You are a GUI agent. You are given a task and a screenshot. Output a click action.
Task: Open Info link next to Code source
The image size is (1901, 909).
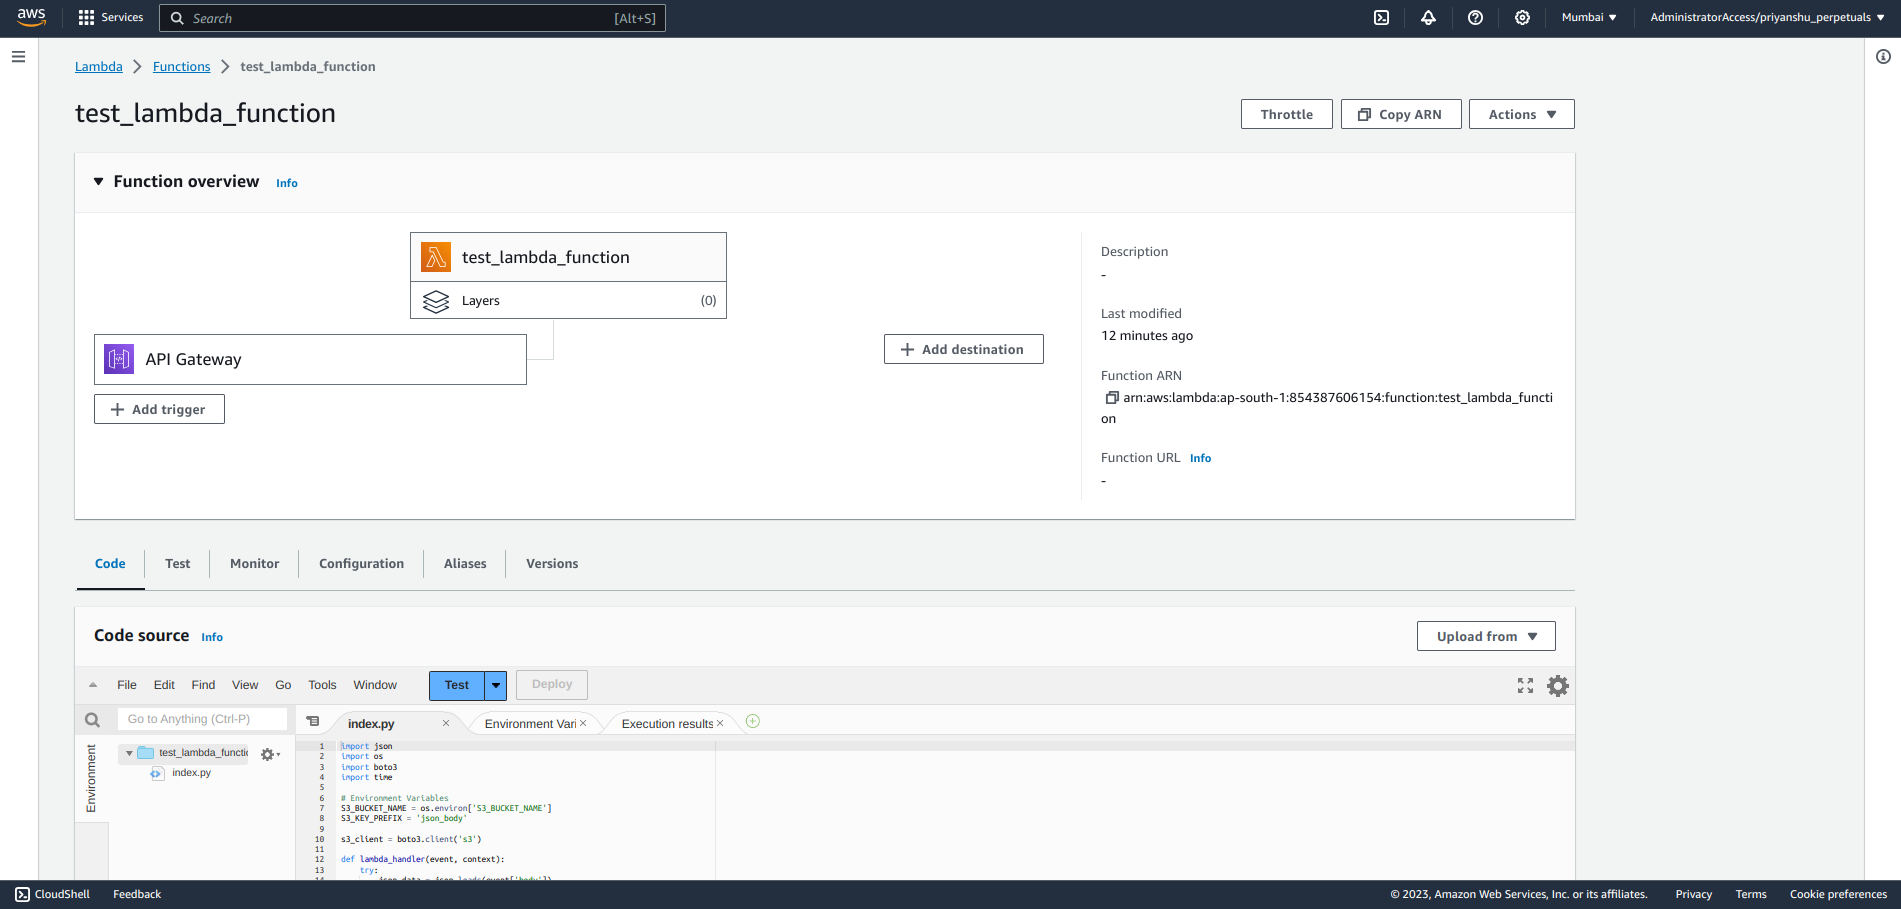pos(212,637)
